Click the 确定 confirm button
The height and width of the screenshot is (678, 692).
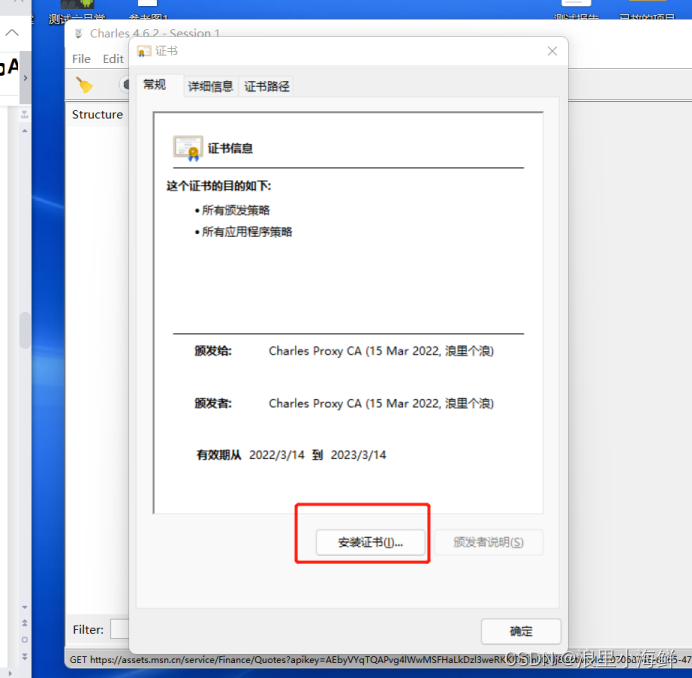521,631
